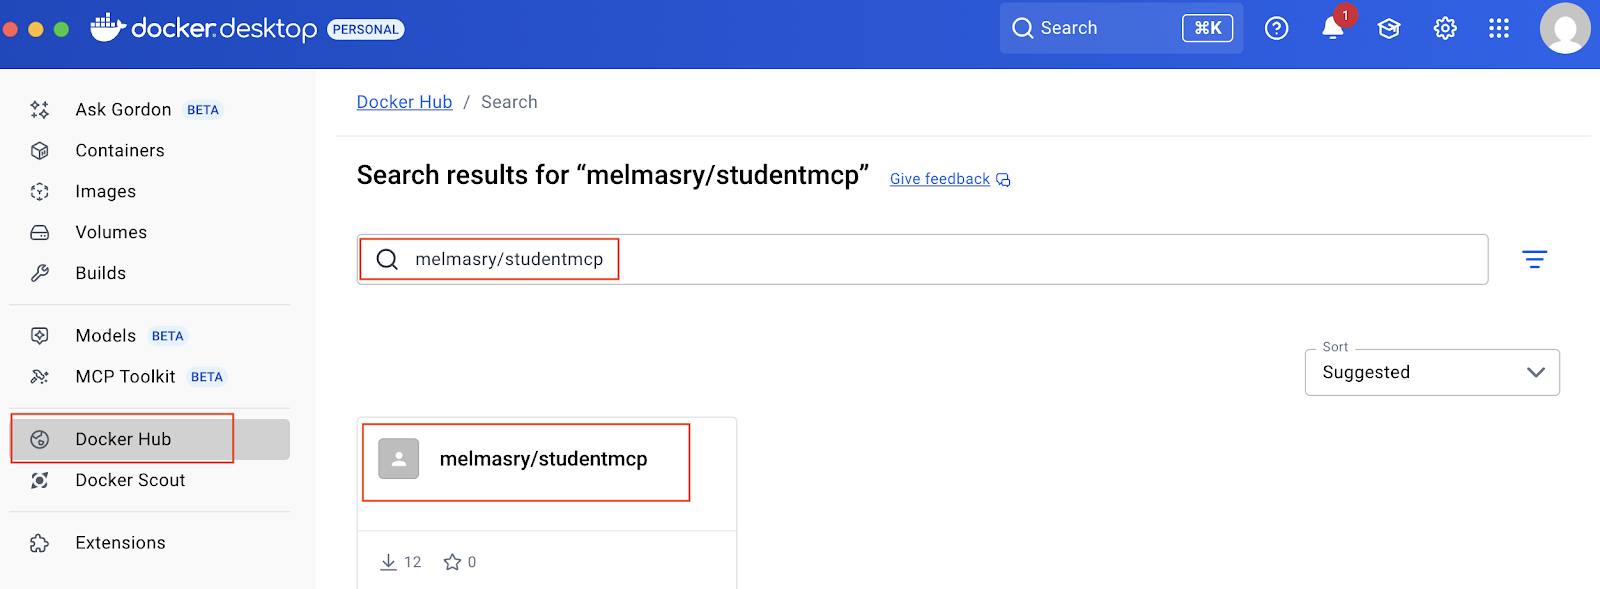The width and height of the screenshot is (1600, 589).
Task: Click the star icon on melmasry/studentmcp card
Action: point(453,562)
